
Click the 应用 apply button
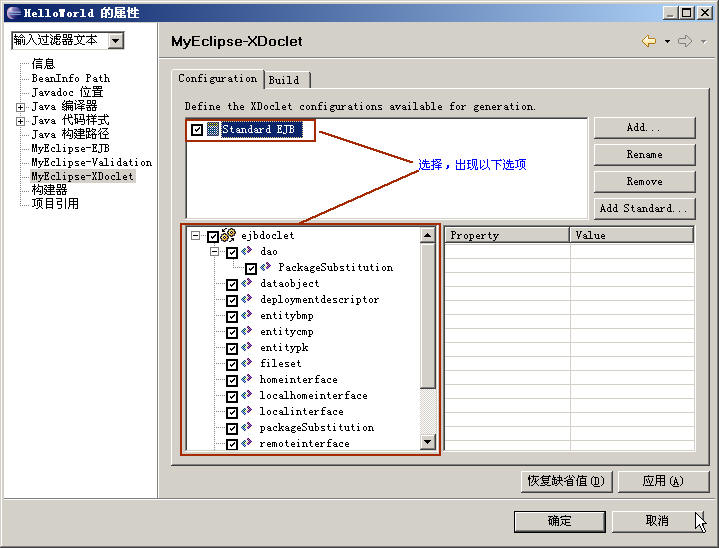click(x=663, y=481)
